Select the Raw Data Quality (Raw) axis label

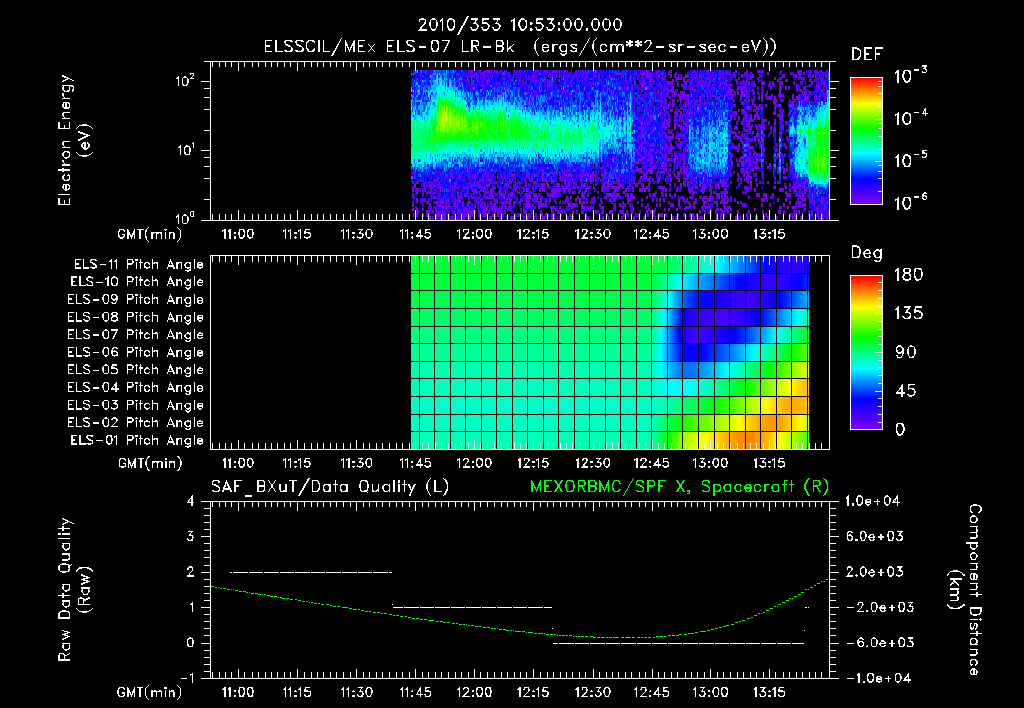(x=74, y=590)
